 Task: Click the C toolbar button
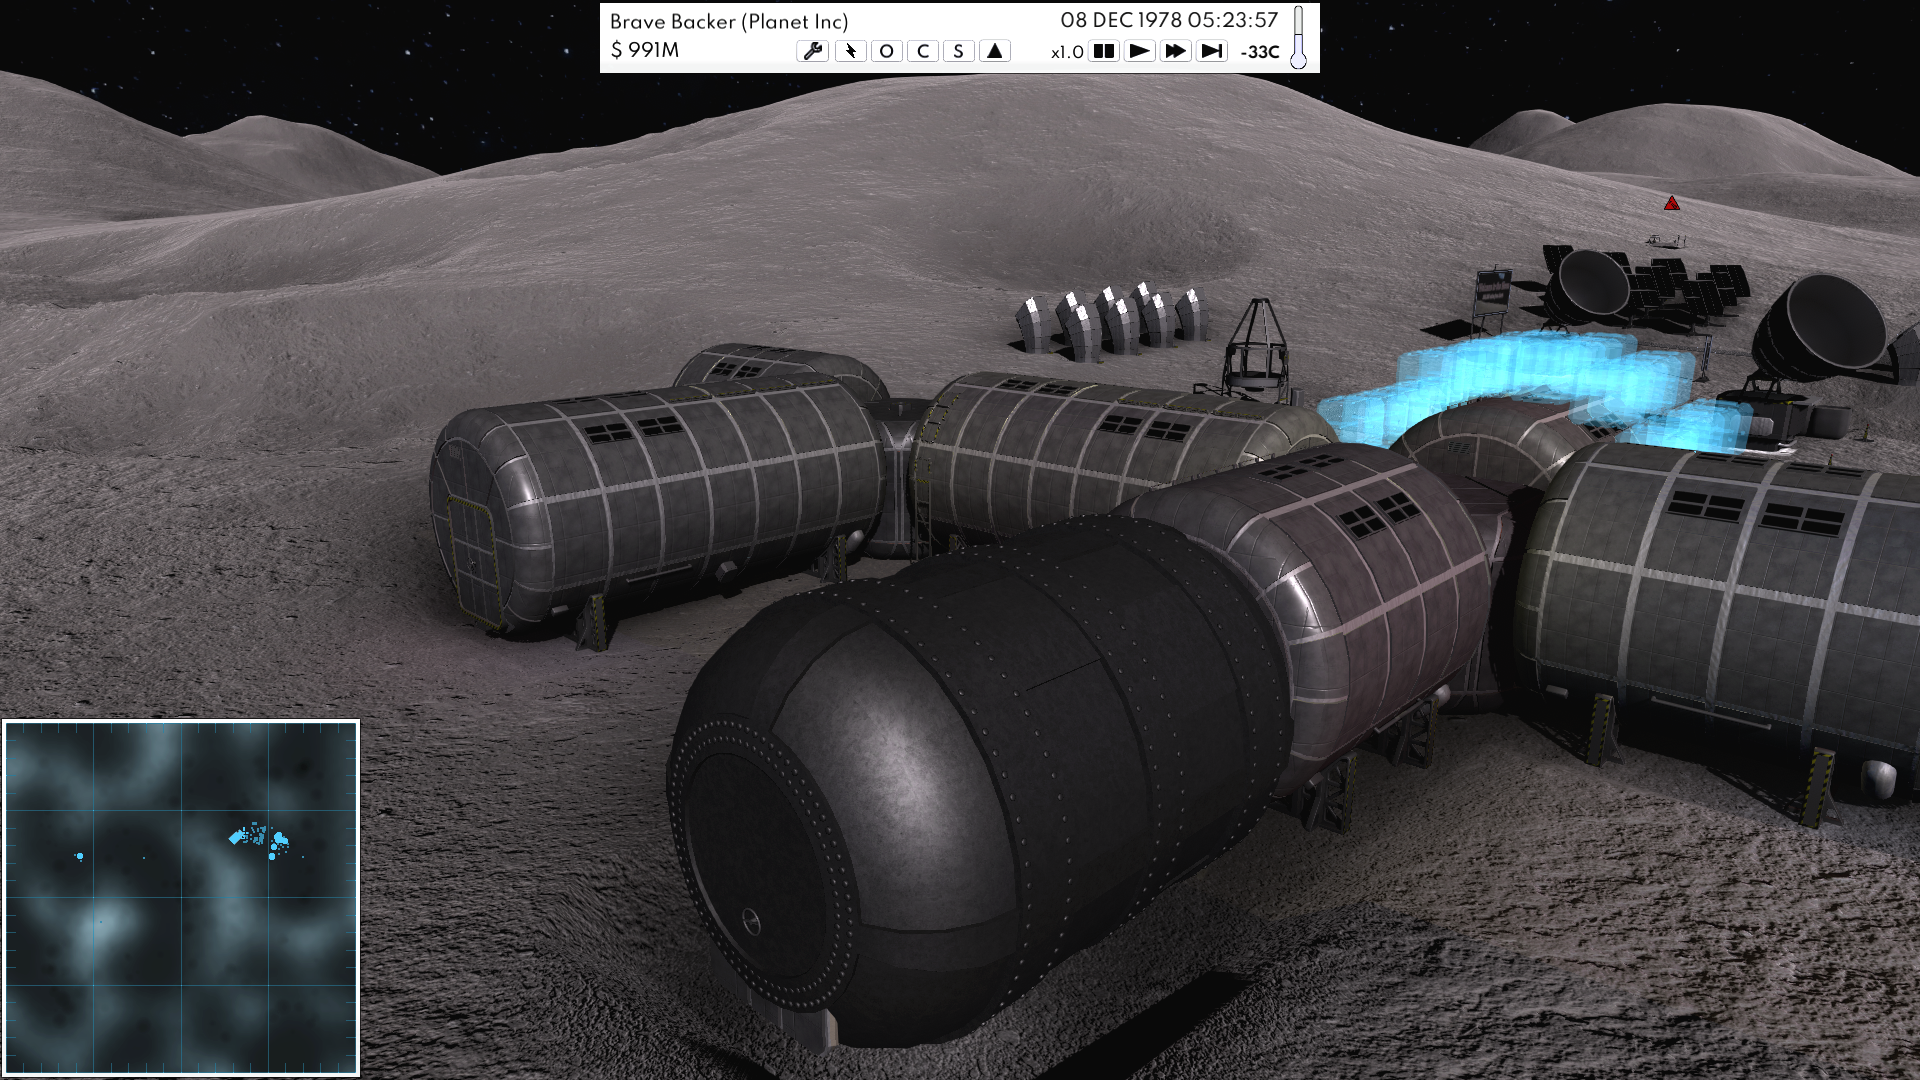coord(922,51)
